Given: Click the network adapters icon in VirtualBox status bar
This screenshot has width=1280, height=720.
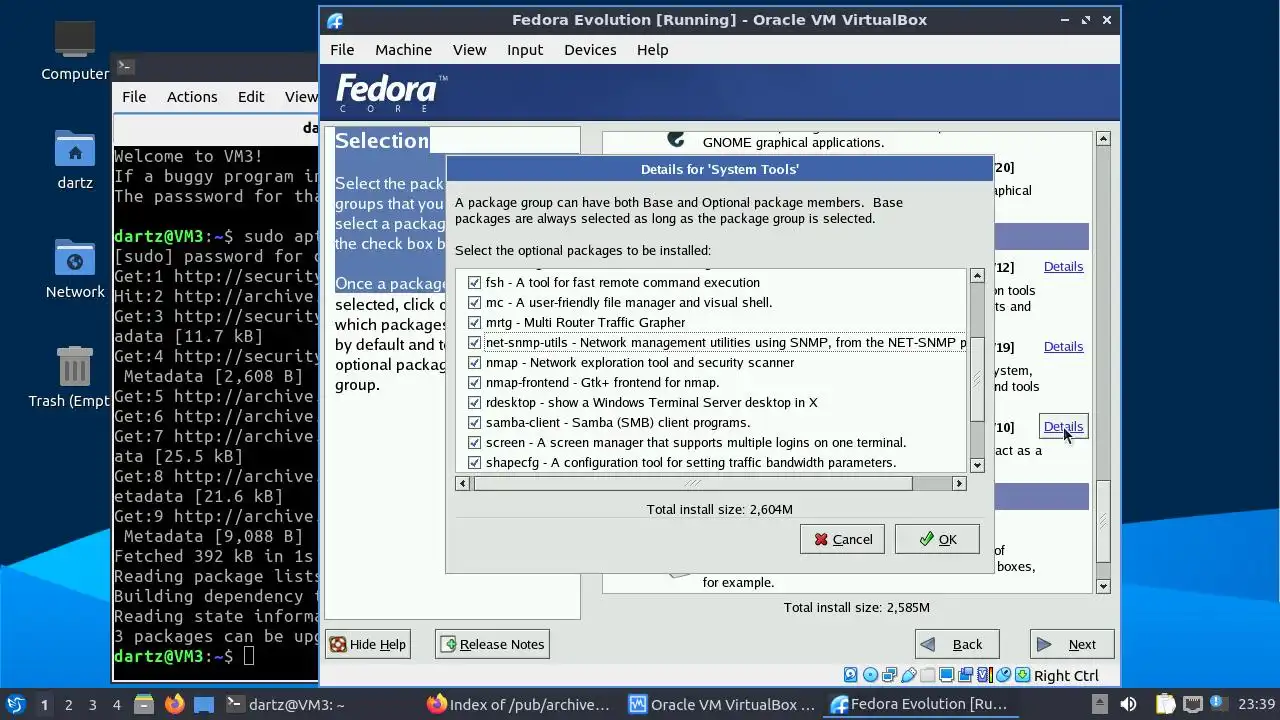Looking at the screenshot, I should 889,675.
